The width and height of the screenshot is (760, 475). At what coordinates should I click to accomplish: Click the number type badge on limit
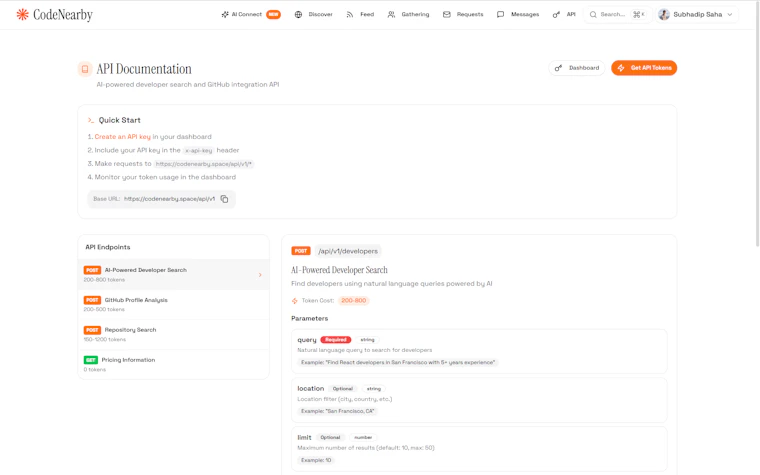(363, 438)
